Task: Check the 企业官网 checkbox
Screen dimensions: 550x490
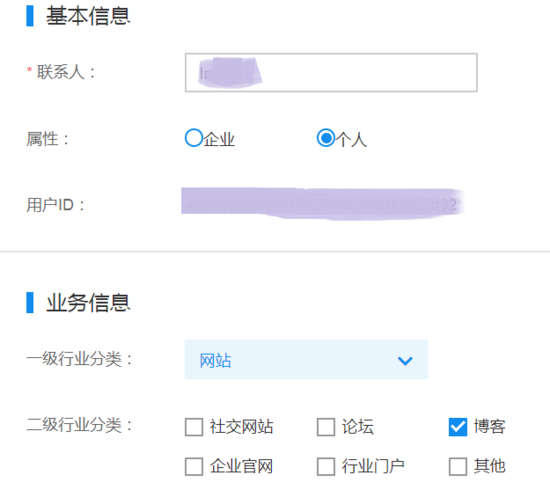Action: click(194, 466)
